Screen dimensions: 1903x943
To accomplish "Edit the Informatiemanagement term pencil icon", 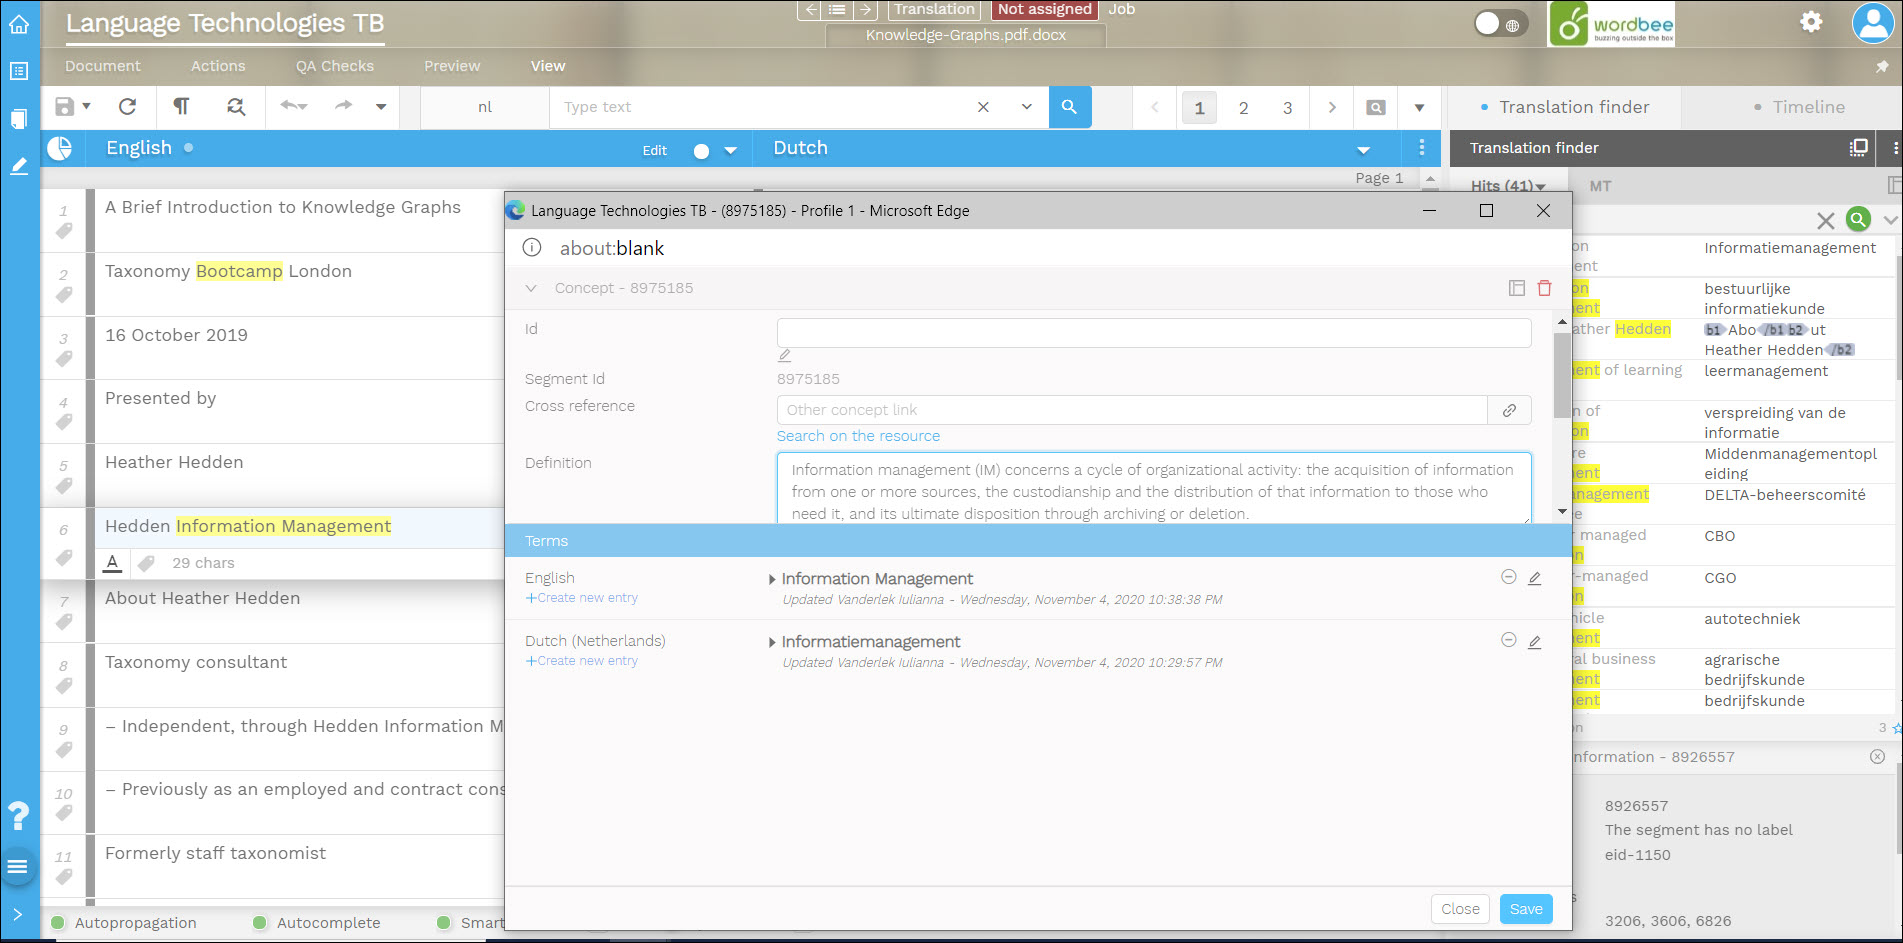I will (1534, 642).
